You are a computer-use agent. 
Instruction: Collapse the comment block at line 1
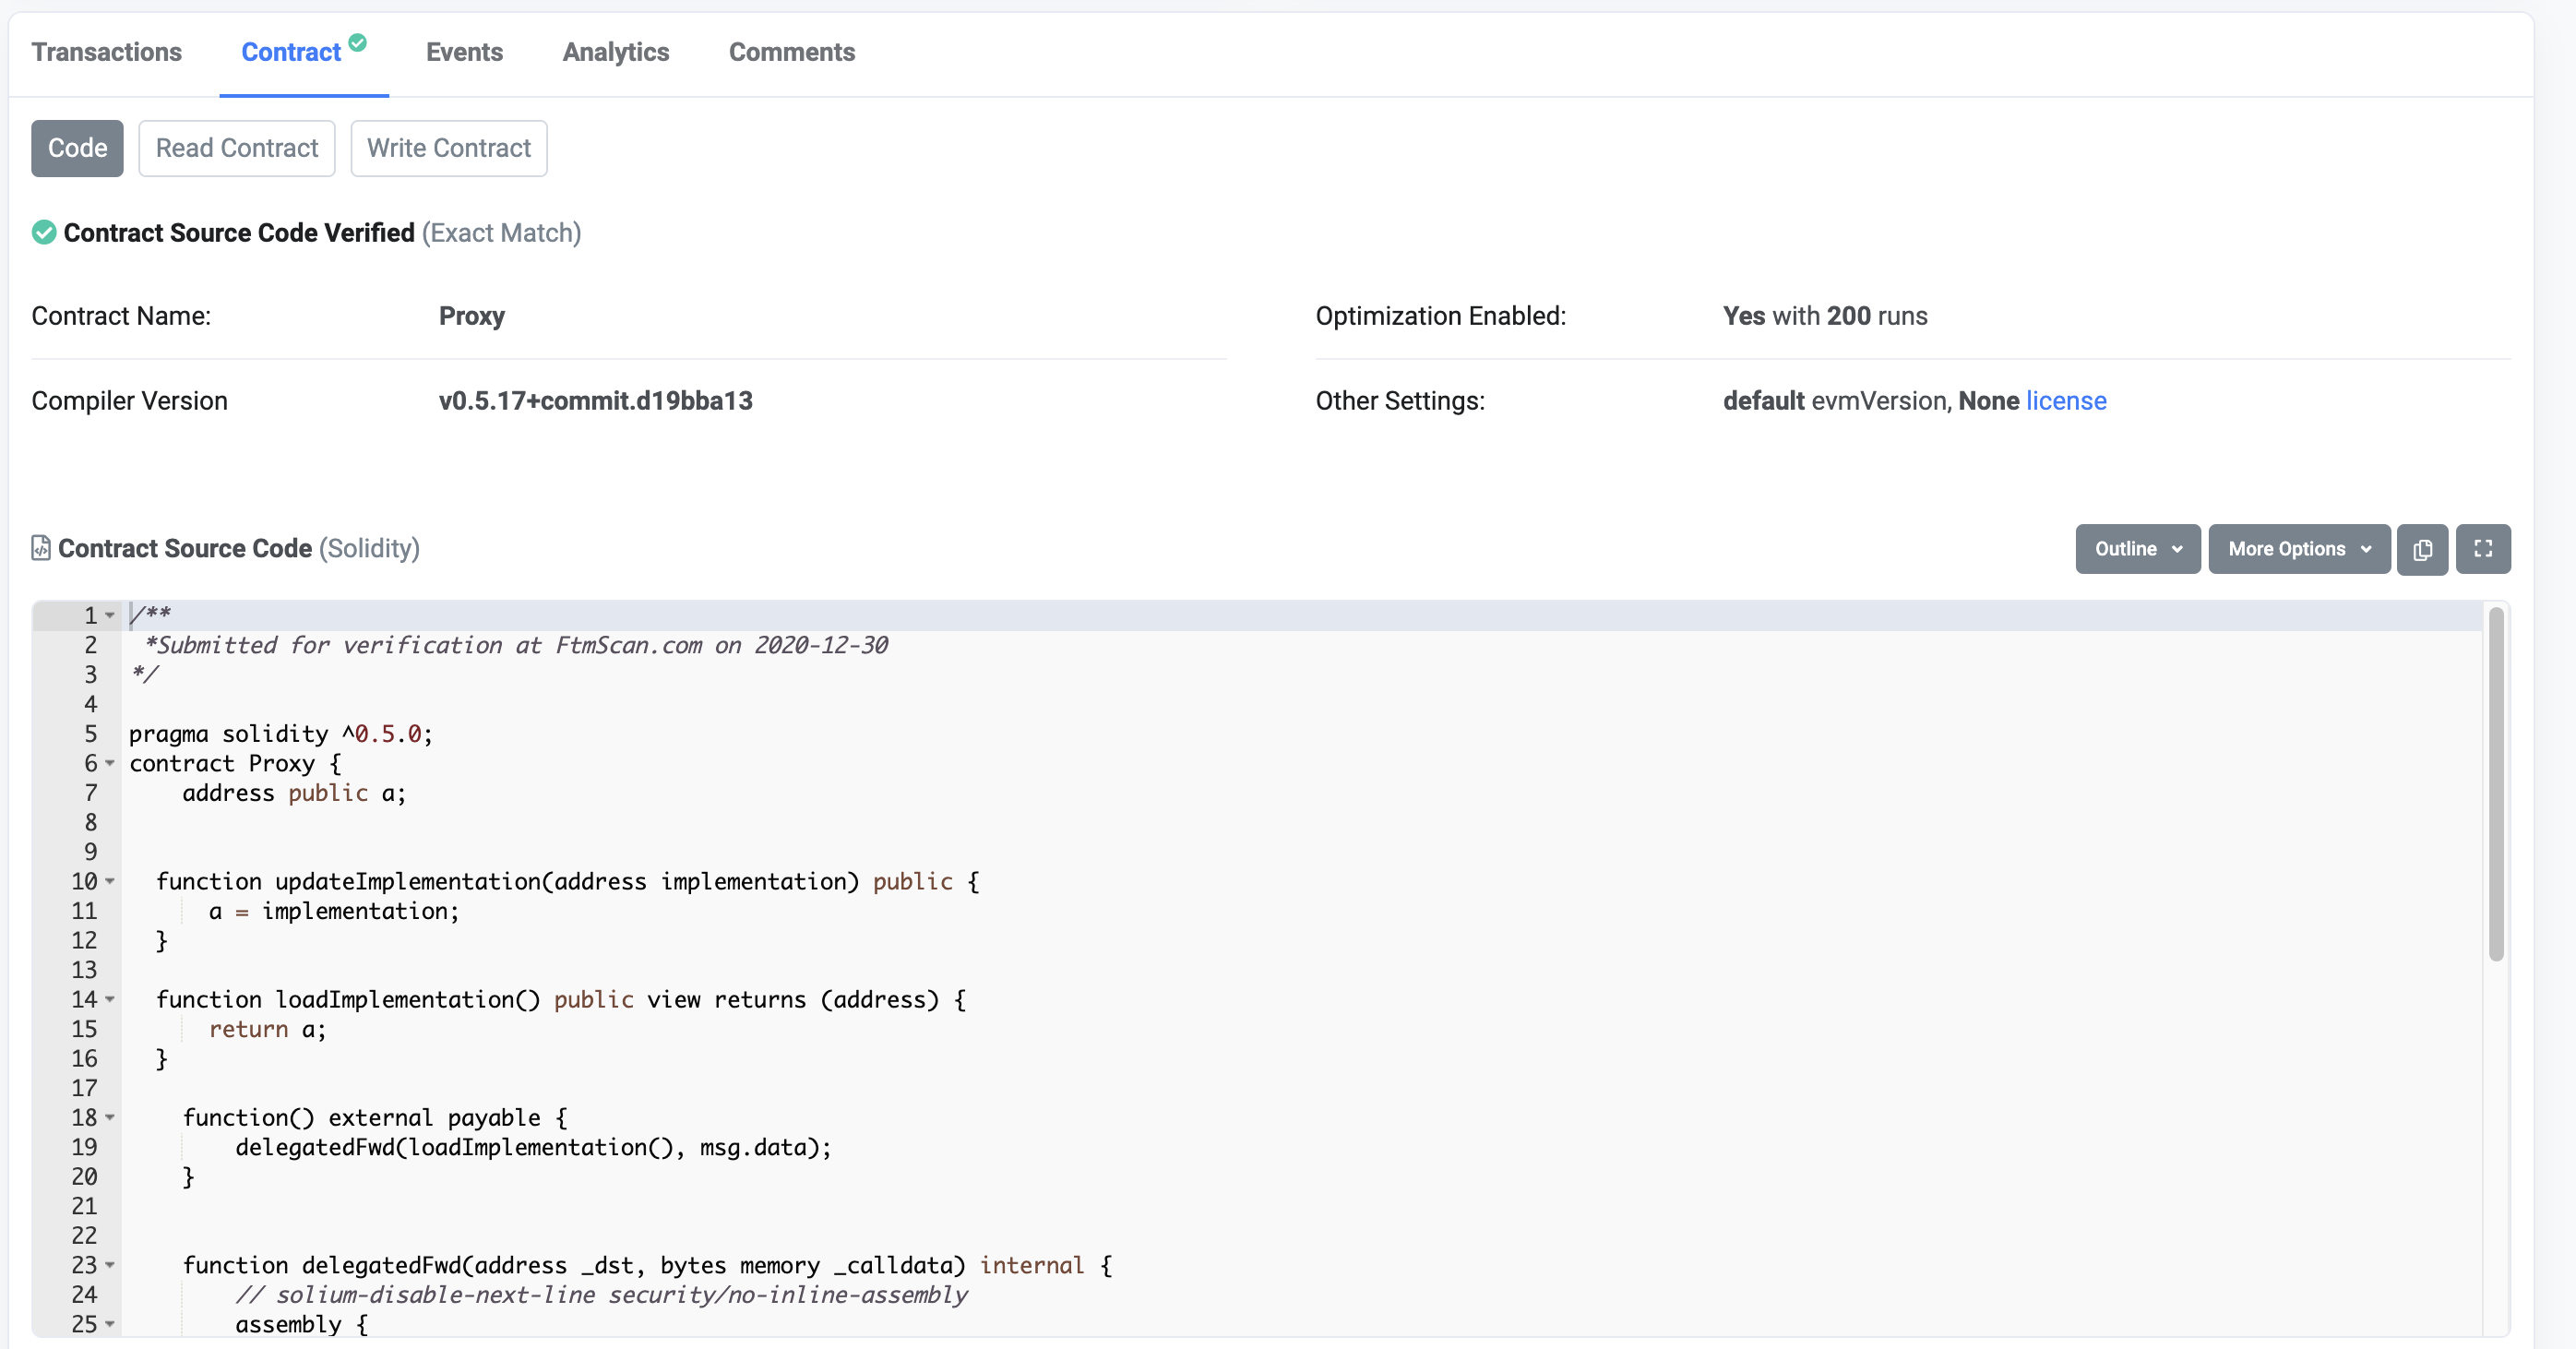click(110, 615)
